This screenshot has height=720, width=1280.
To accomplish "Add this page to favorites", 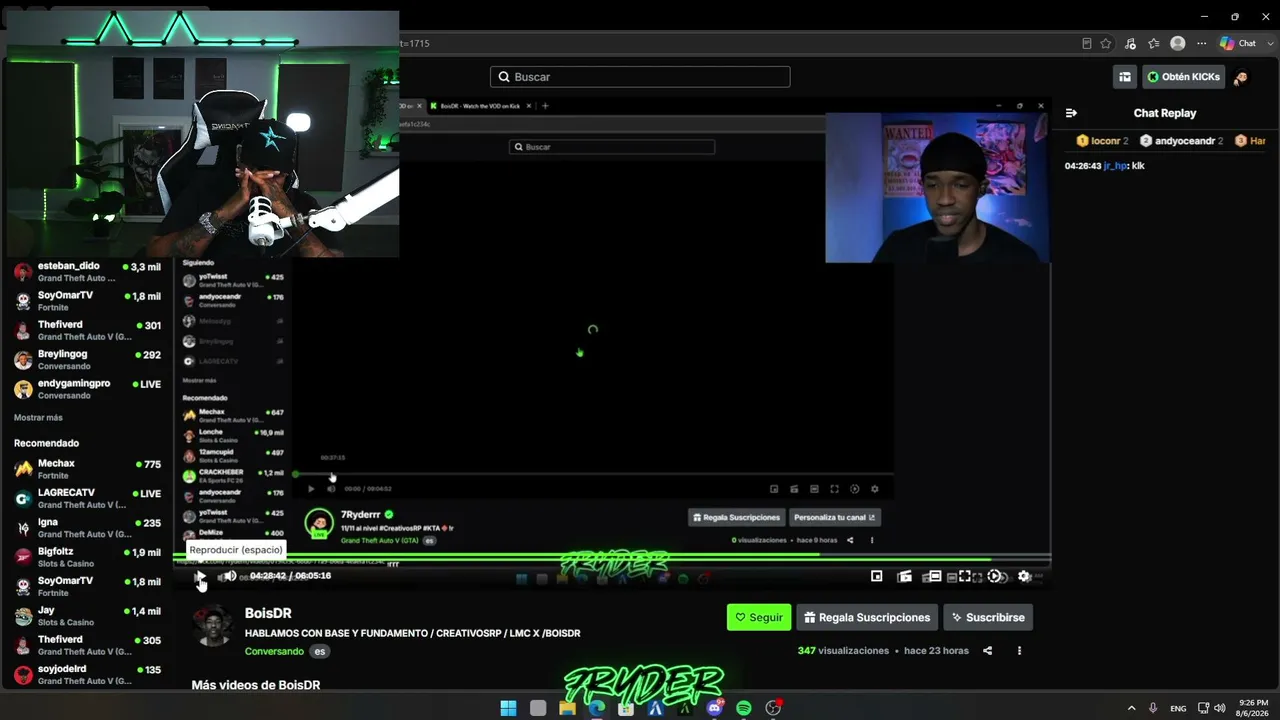I will [1106, 43].
